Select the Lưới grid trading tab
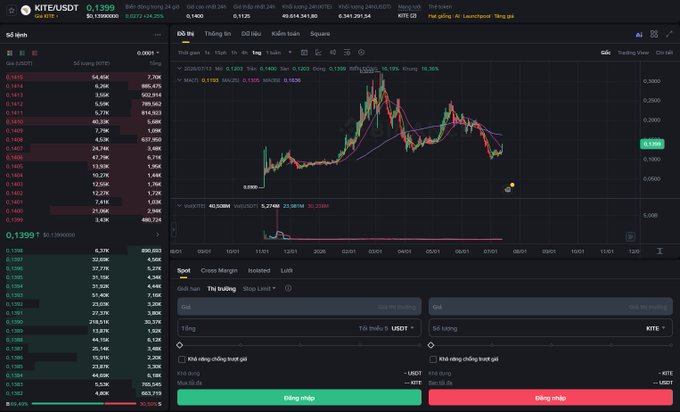Viewport: 680px width, 412px height. tap(286, 270)
